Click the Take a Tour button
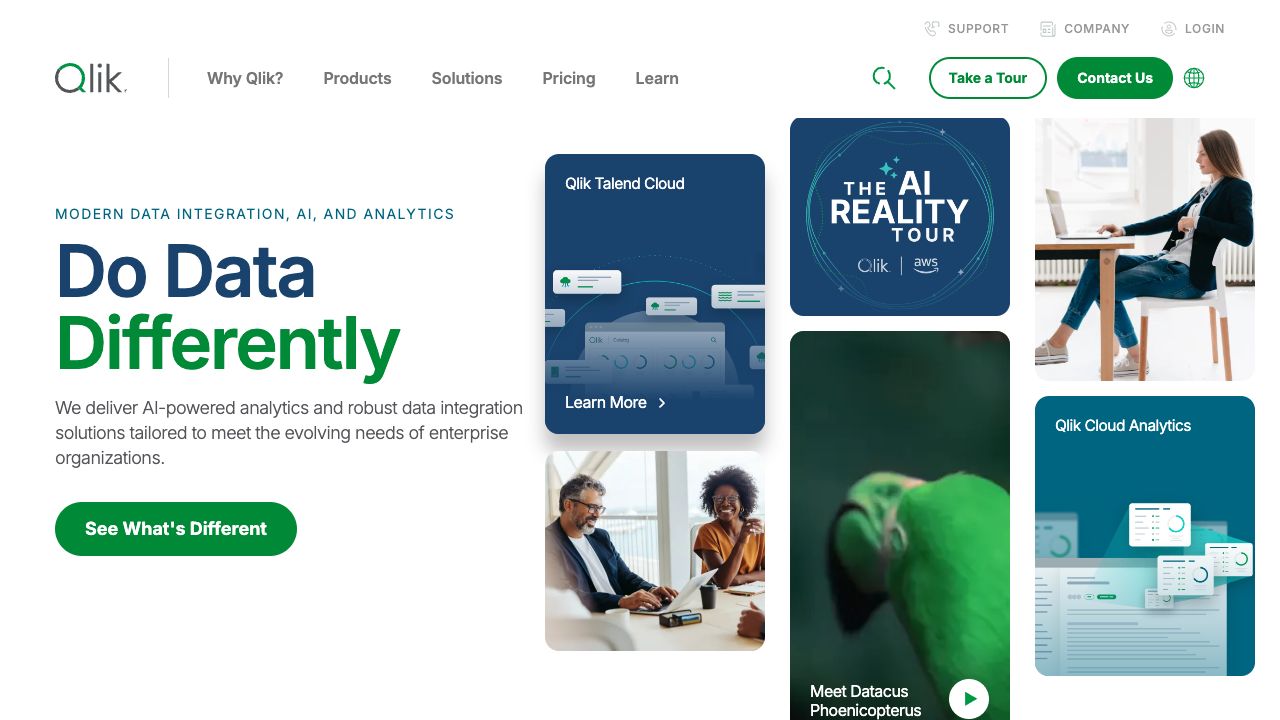This screenshot has height=720, width=1280. [x=988, y=78]
